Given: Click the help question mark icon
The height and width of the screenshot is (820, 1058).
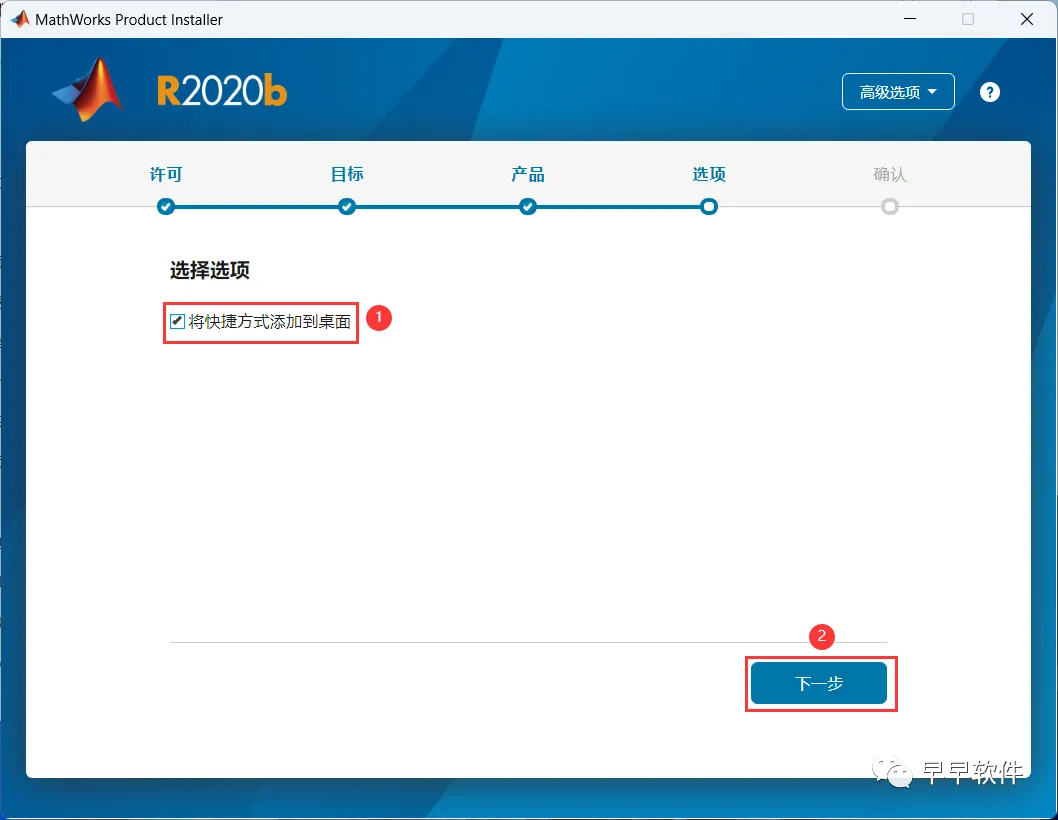Looking at the screenshot, I should (989, 92).
